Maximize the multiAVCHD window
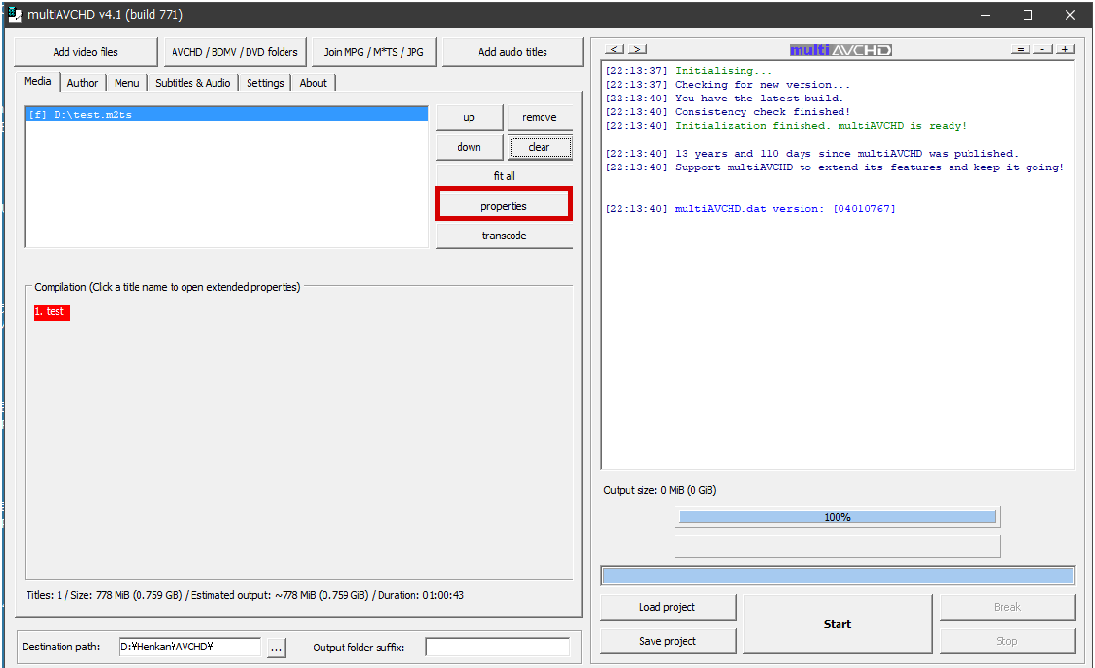This screenshot has height=668, width=1095. [x=1028, y=15]
